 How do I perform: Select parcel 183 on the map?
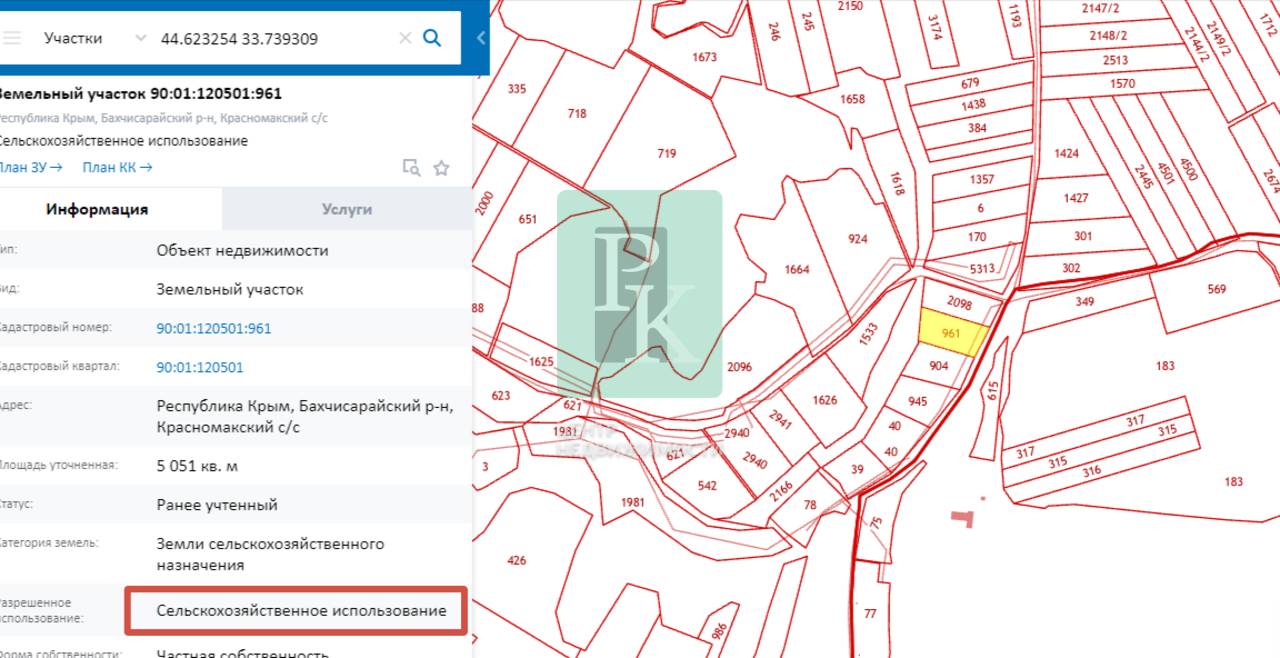(x=1165, y=366)
